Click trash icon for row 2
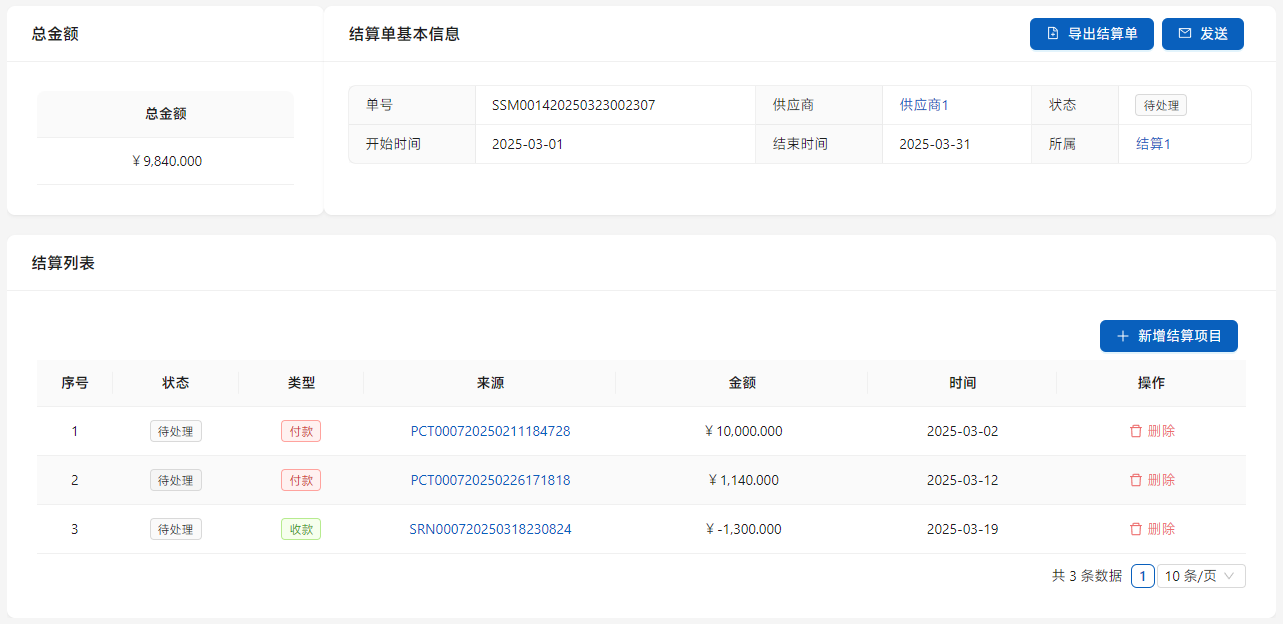This screenshot has width=1283, height=624. (1135, 480)
